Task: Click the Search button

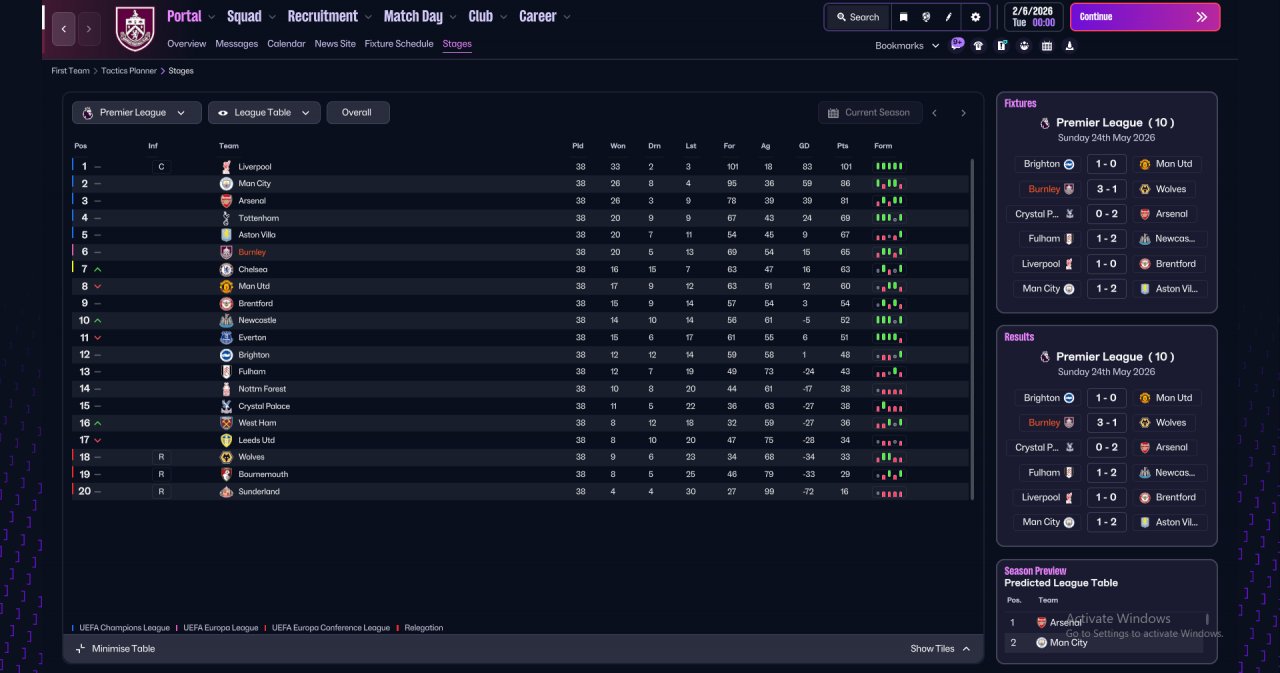Action: 858,17
